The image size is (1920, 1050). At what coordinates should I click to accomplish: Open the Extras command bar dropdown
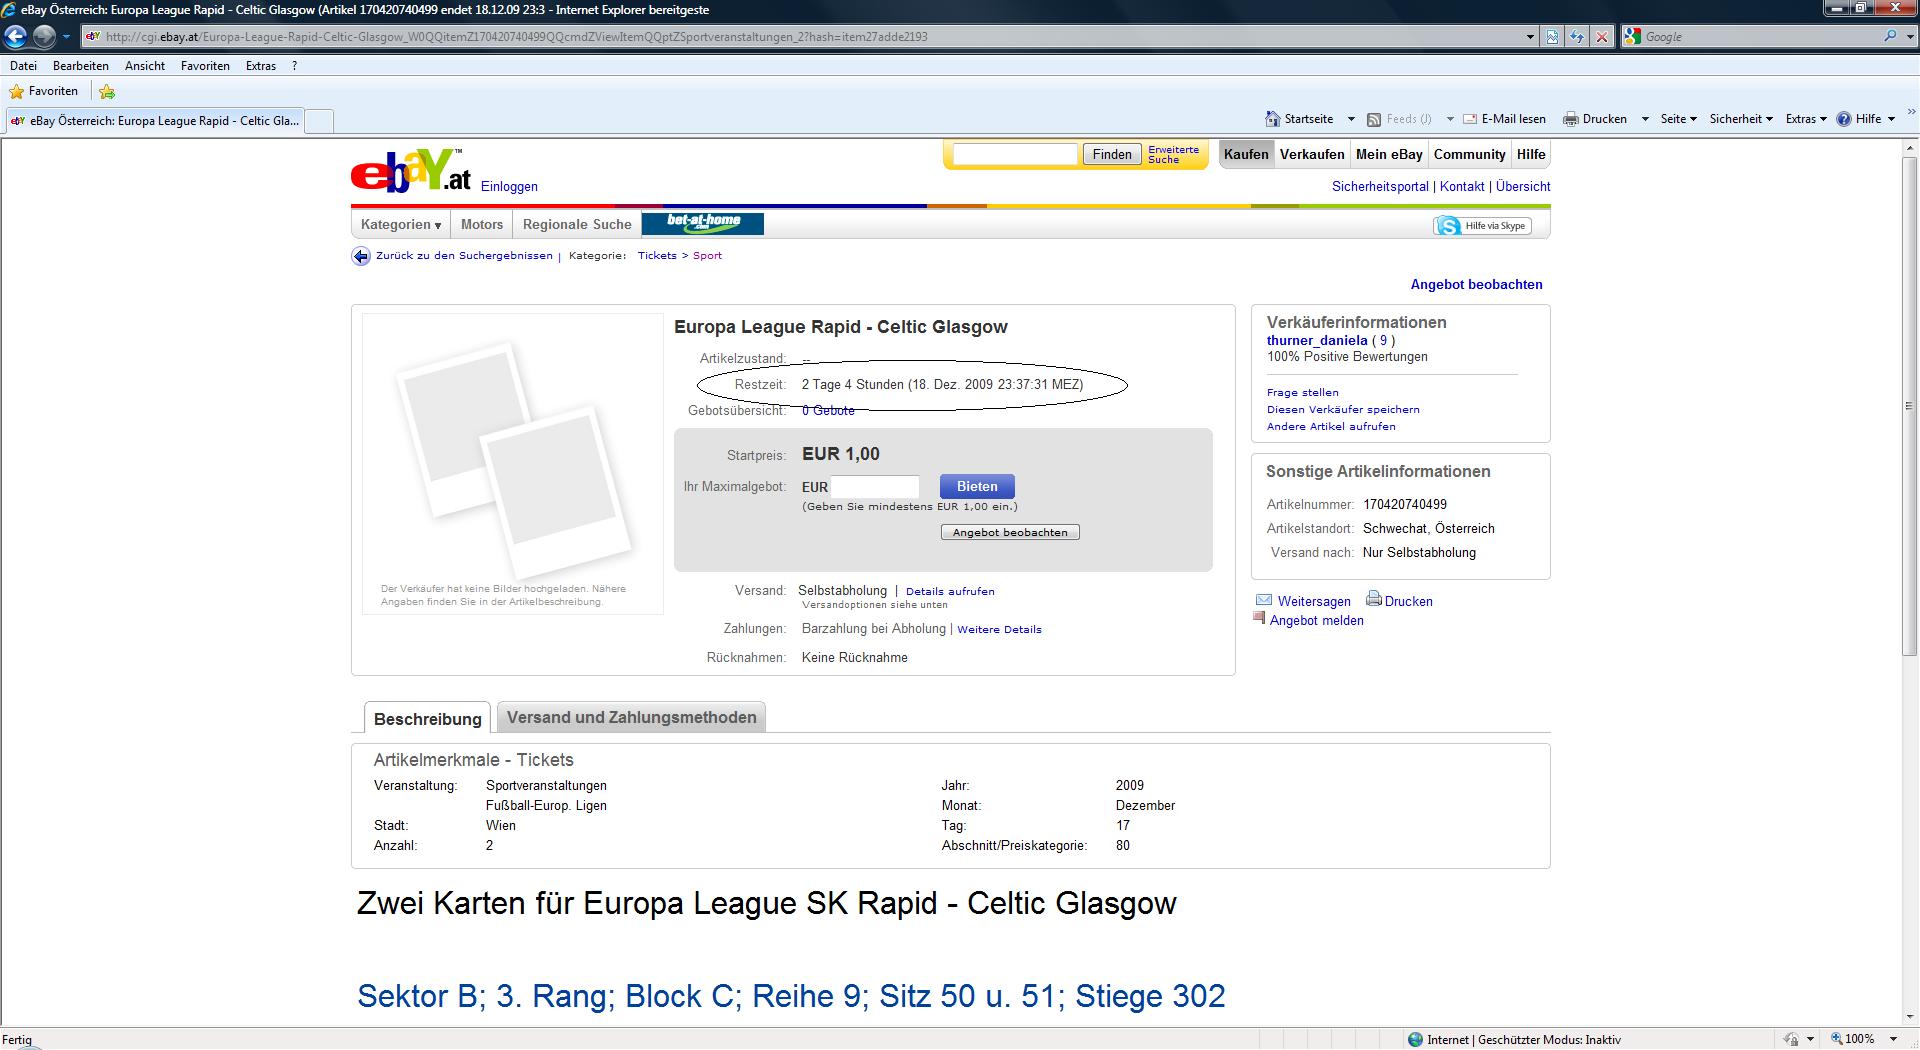tap(1806, 119)
